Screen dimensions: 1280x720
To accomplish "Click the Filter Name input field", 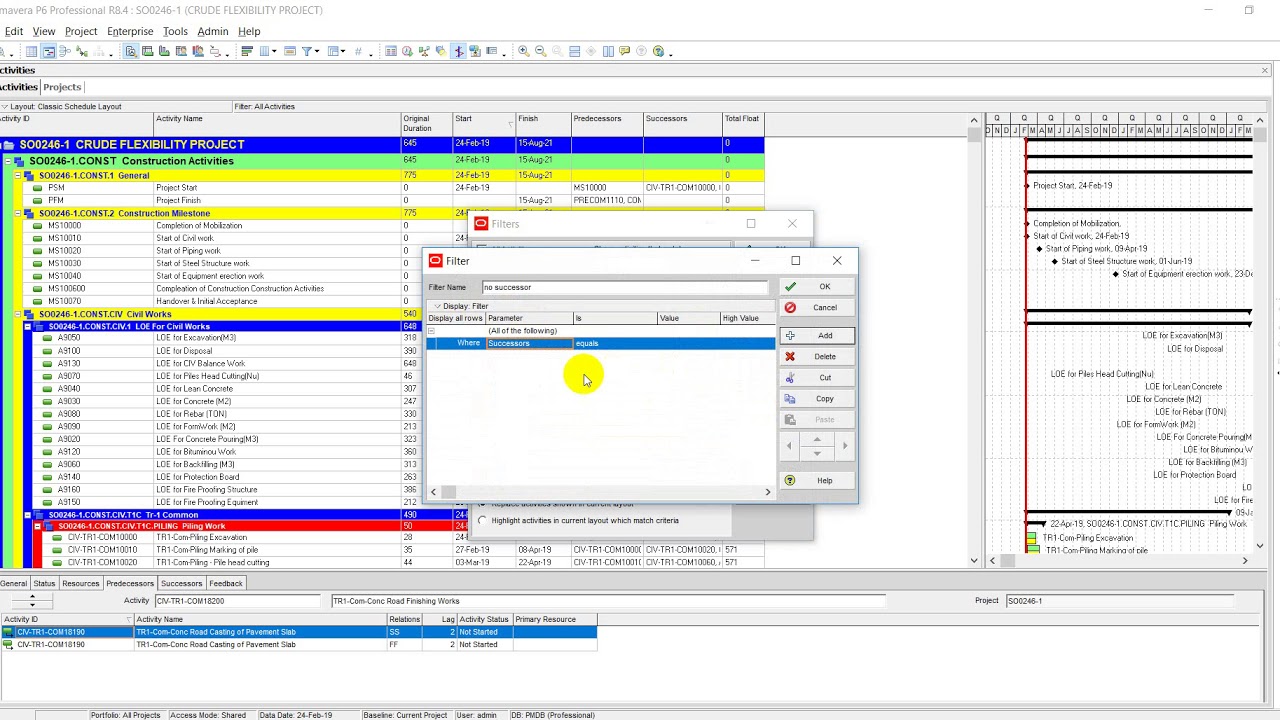I will tap(624, 287).
